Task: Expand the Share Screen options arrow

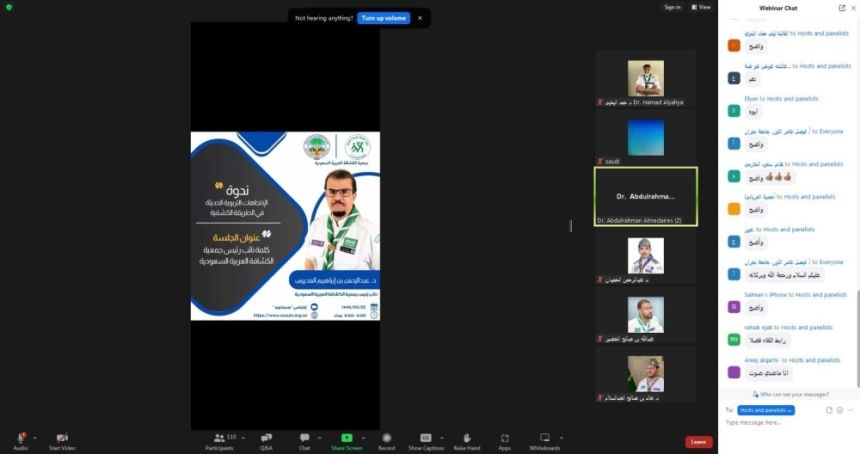Action: (363, 438)
